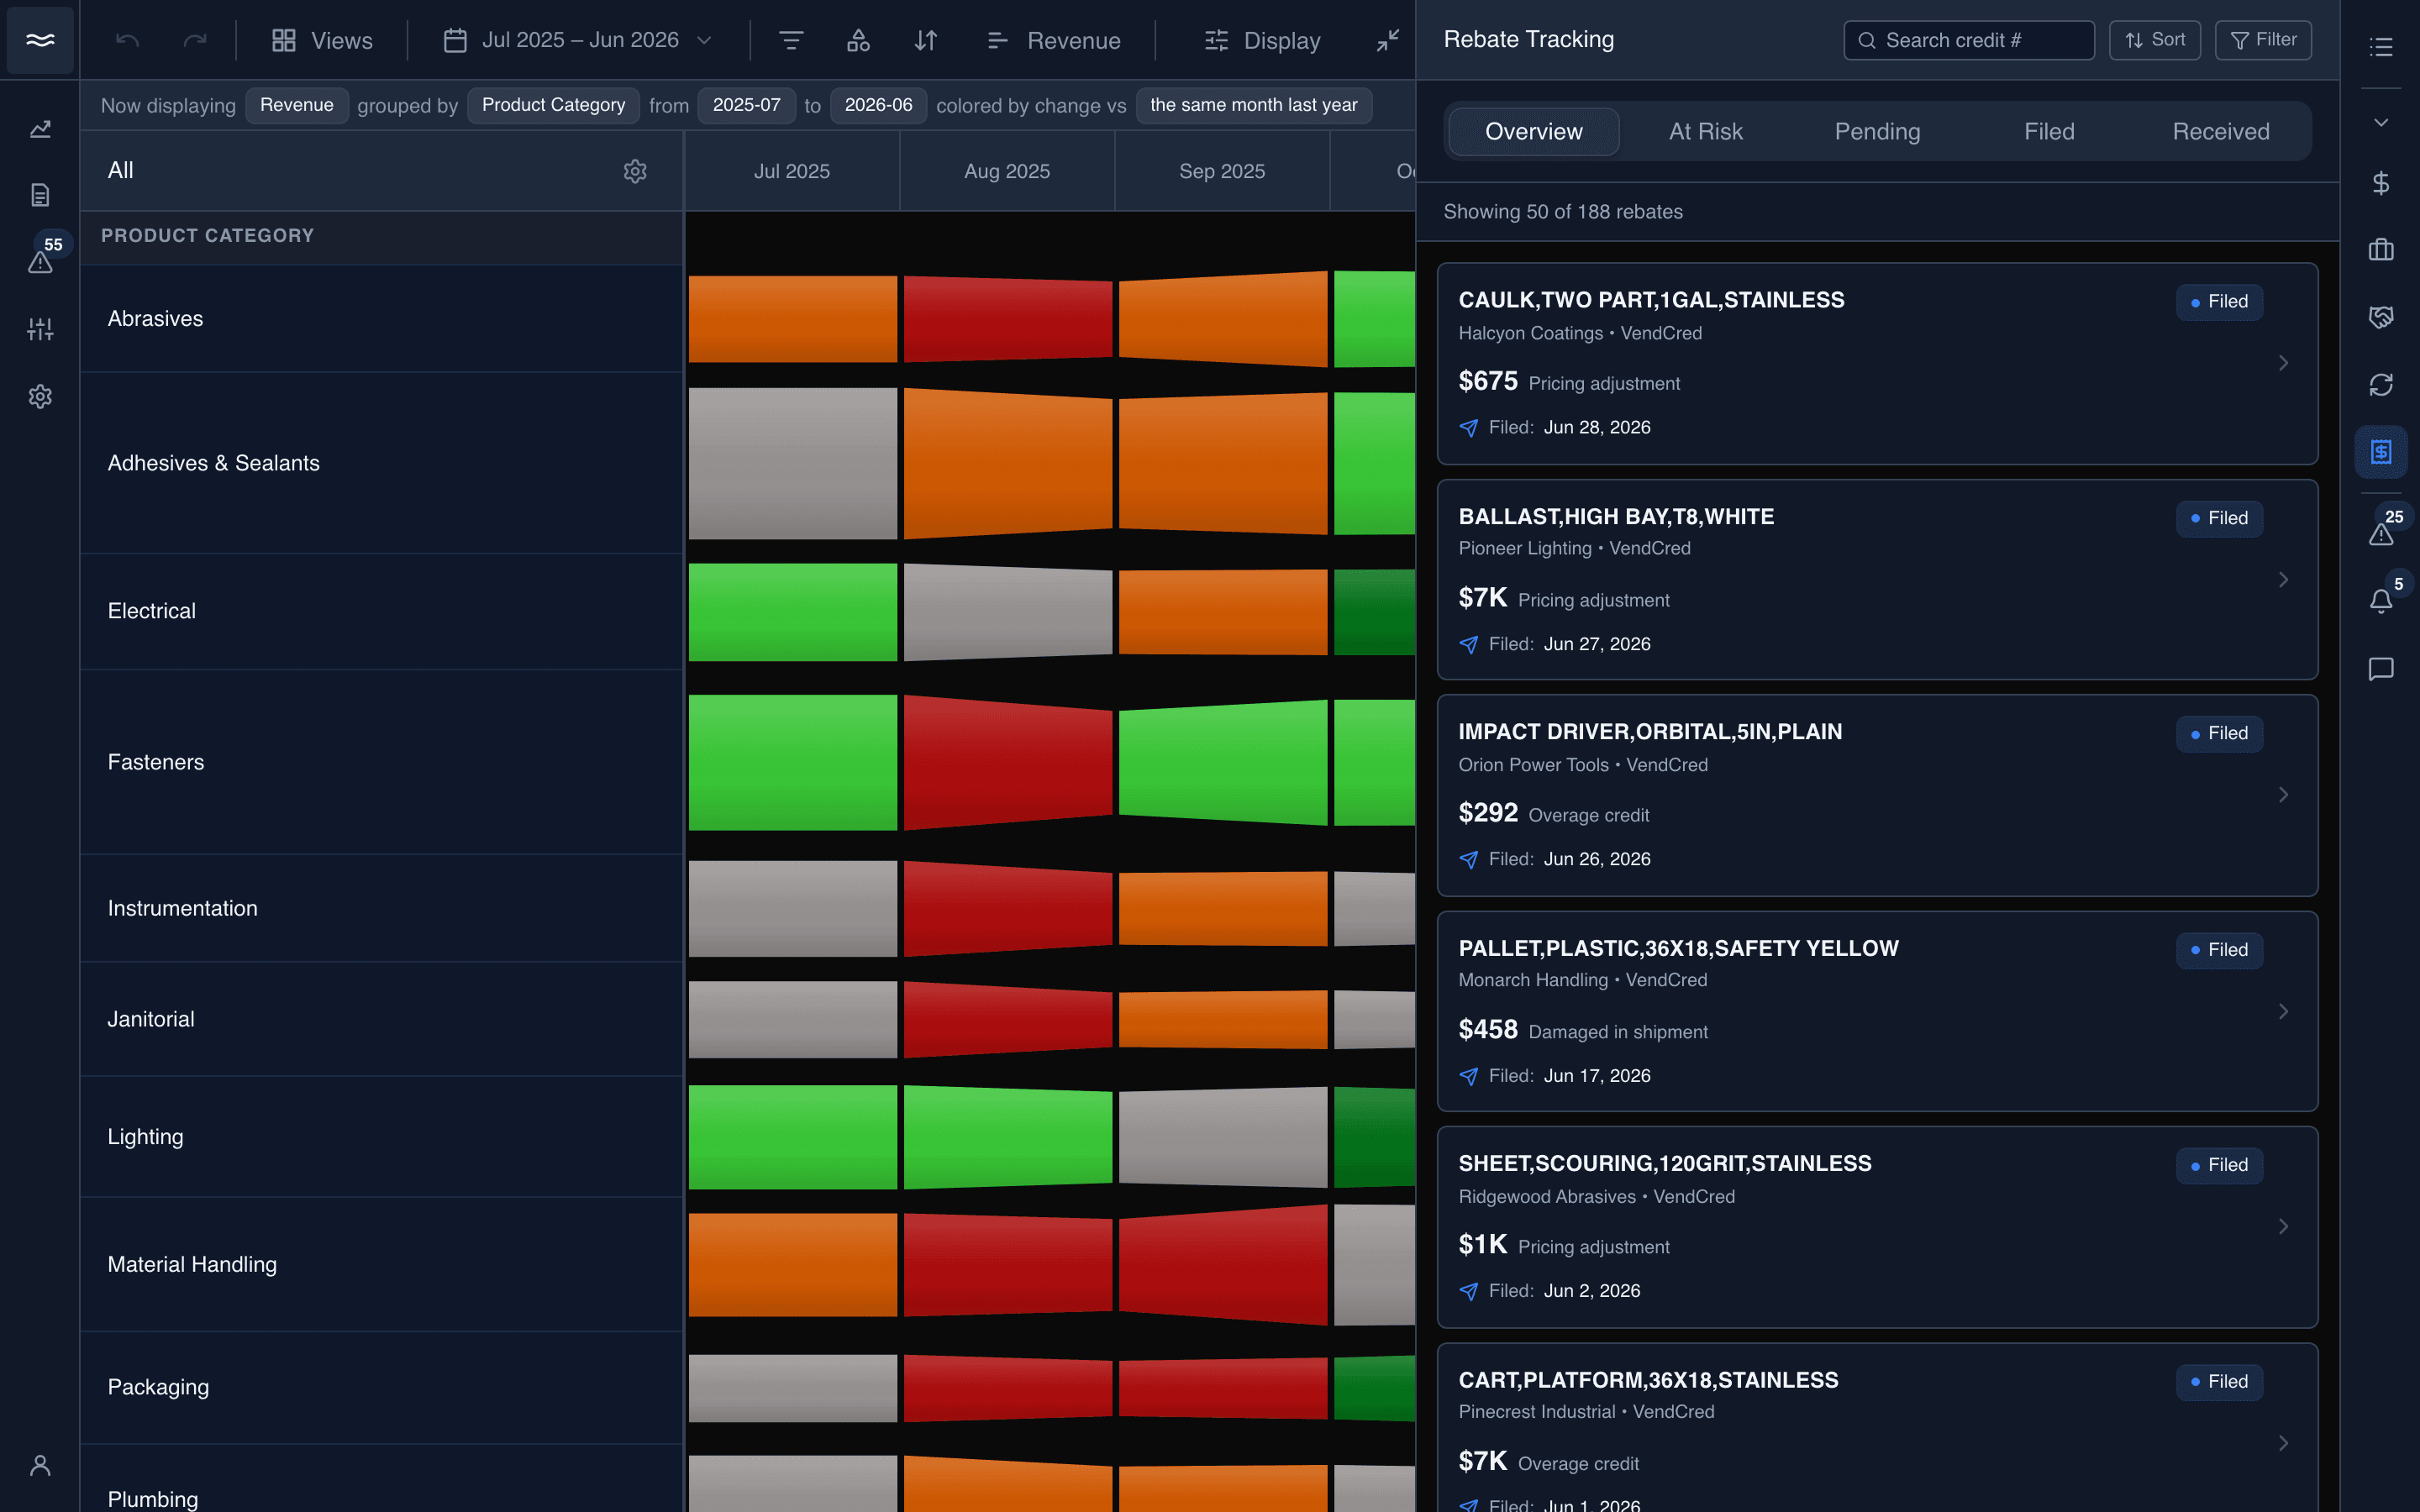Open the Sort options for rebates
2420x1512 pixels.
tap(2154, 40)
